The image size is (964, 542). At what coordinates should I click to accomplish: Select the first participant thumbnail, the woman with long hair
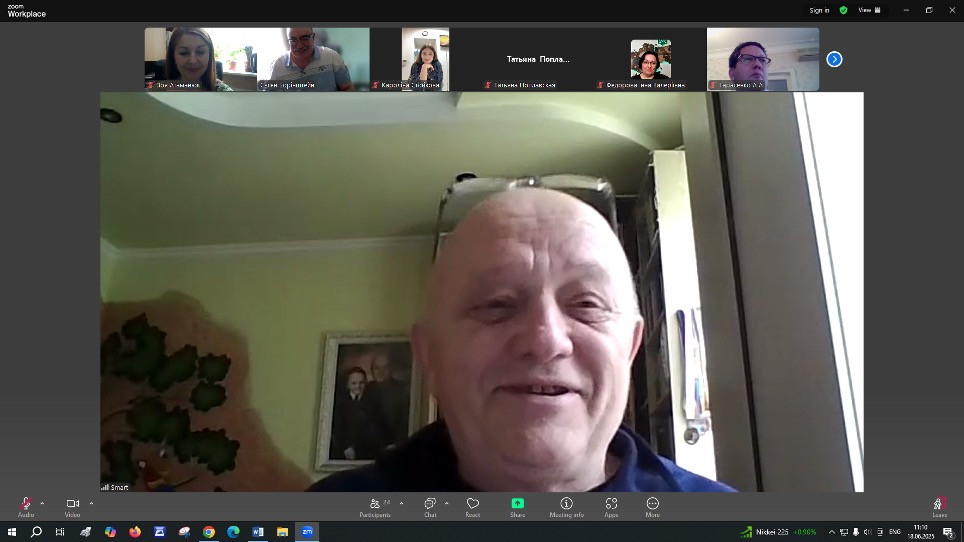[201, 59]
